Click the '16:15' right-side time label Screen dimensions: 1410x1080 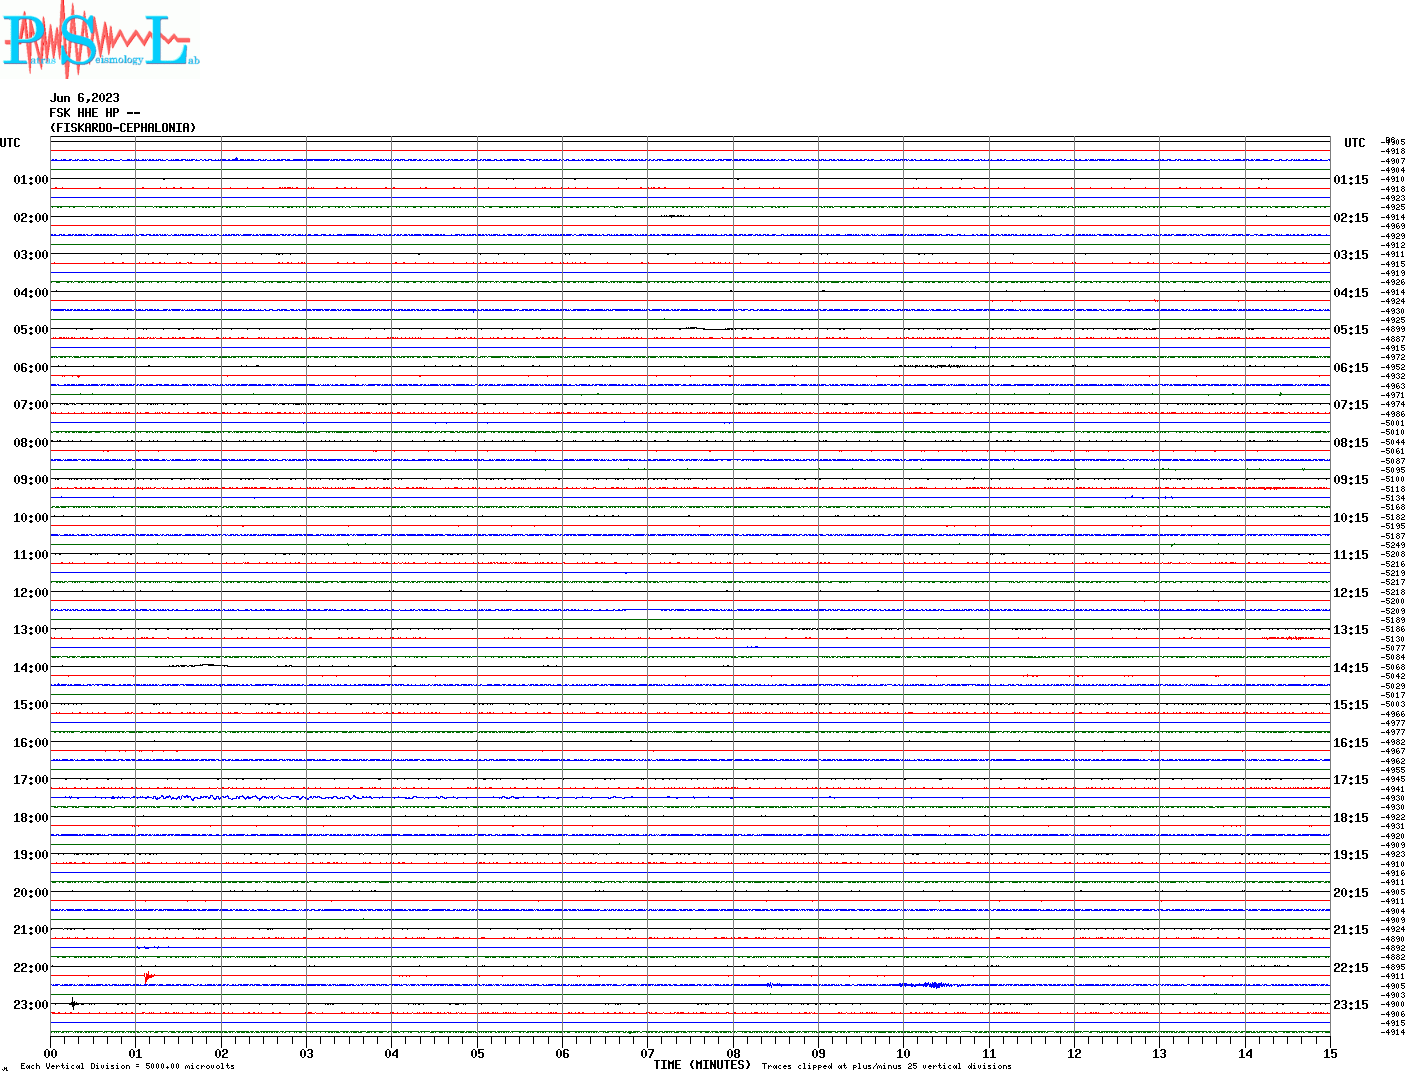click(x=1351, y=743)
